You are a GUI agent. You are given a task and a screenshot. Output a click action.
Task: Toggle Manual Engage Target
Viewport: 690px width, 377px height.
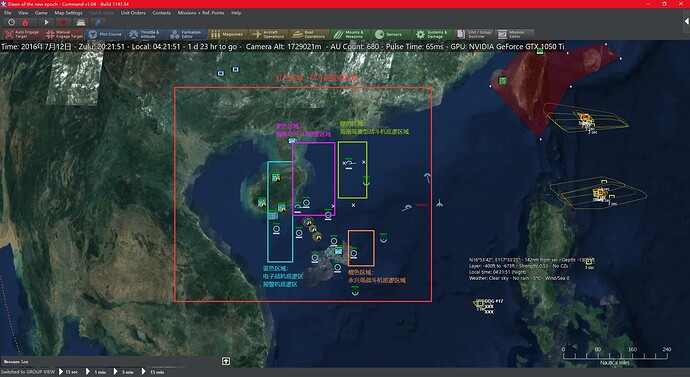(x=64, y=34)
